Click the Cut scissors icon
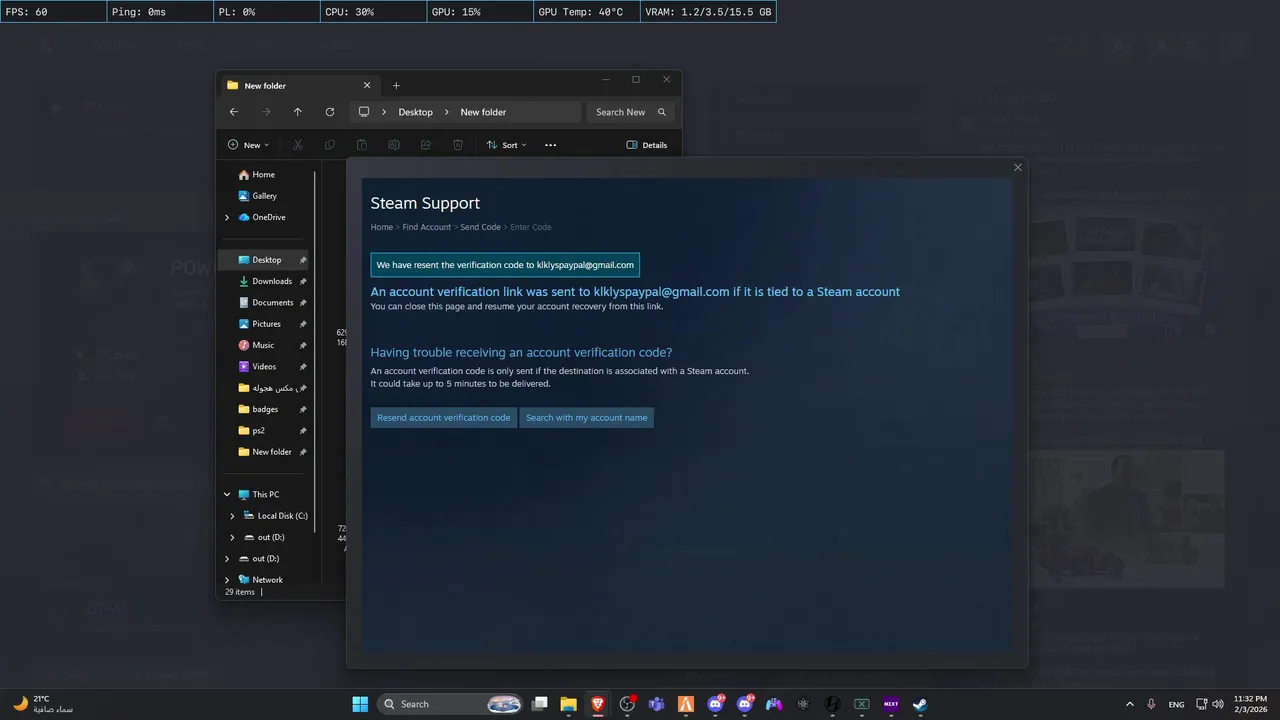The image size is (1280, 720). [x=298, y=145]
